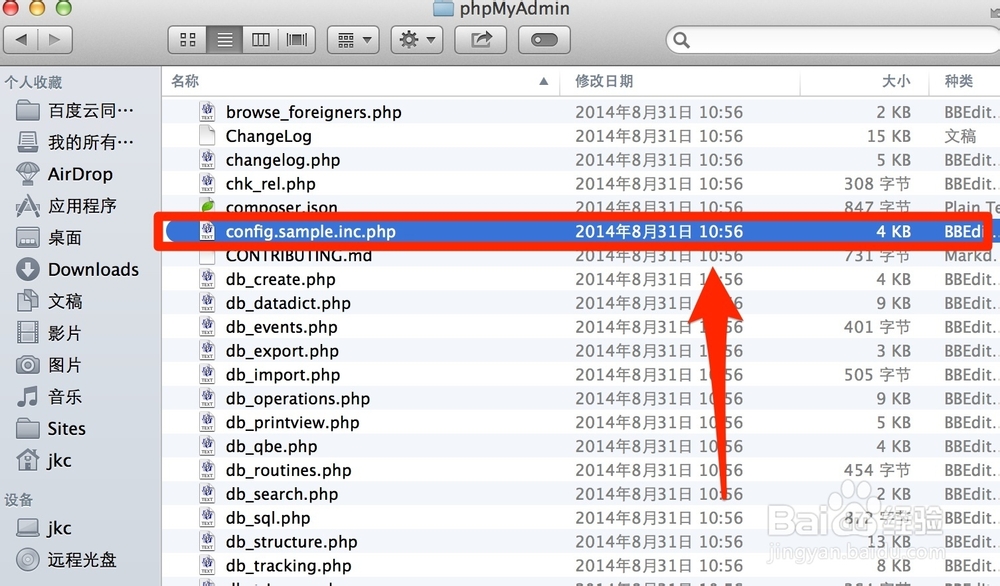The height and width of the screenshot is (586, 1000).
Task: Open 百度云同步 folder in sidebar
Action: click(x=75, y=111)
